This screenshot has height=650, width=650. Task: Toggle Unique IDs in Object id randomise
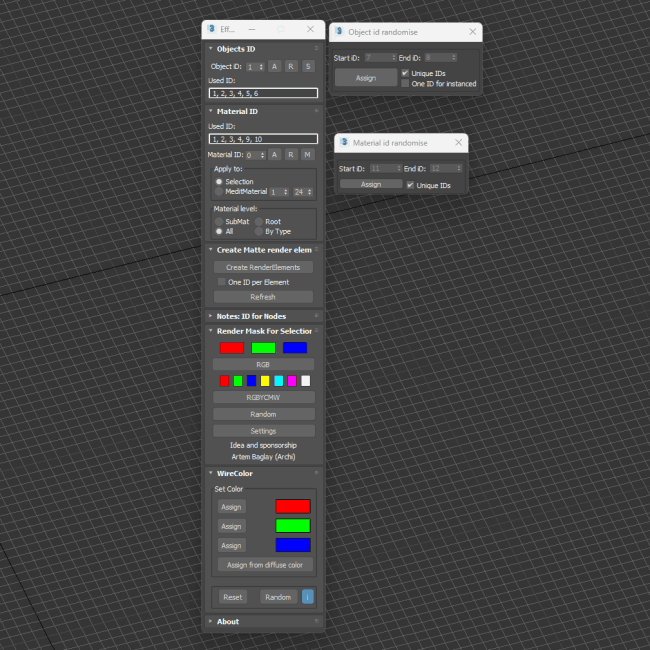(x=405, y=73)
